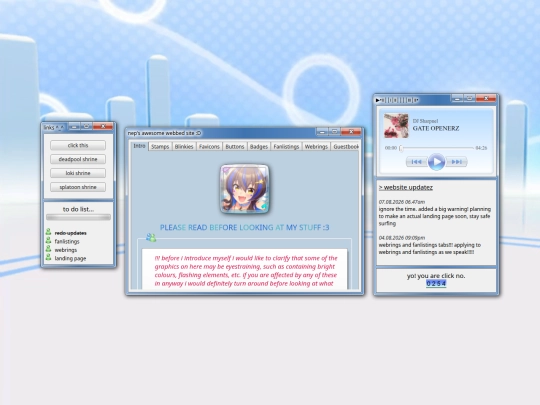540x405 pixels.
Task: Click the to do list progress bar
Action: [x=79, y=217]
